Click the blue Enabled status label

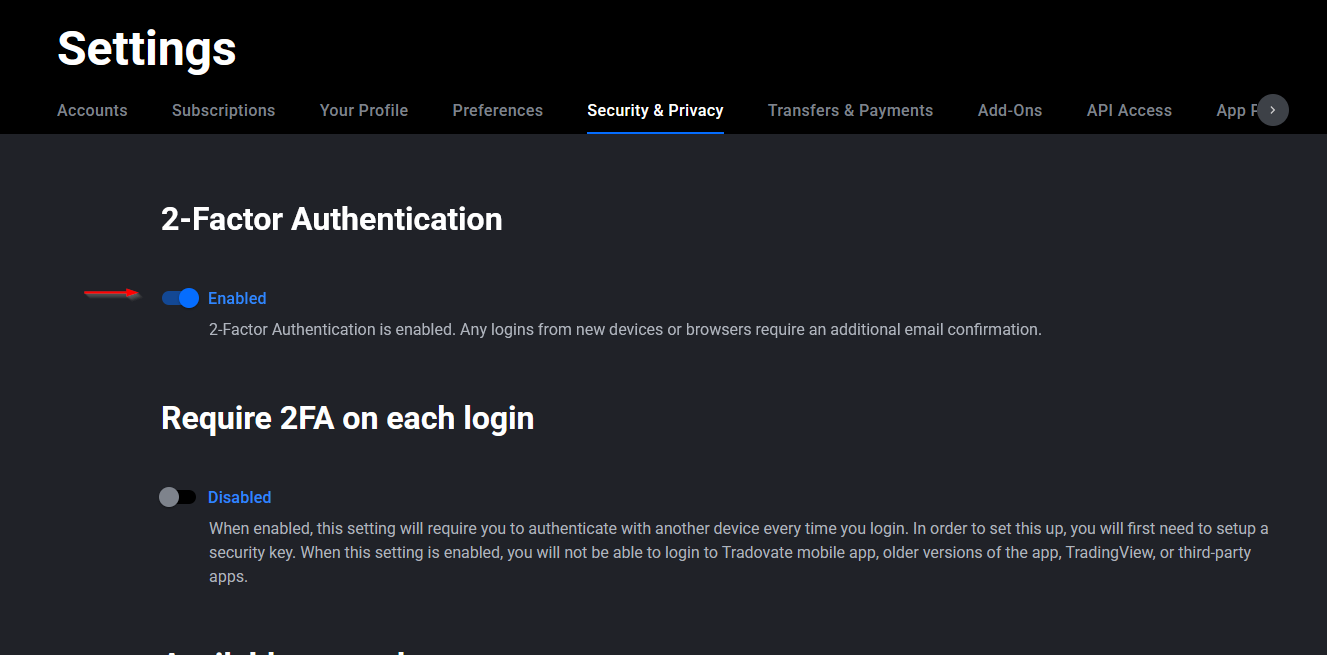pos(237,298)
